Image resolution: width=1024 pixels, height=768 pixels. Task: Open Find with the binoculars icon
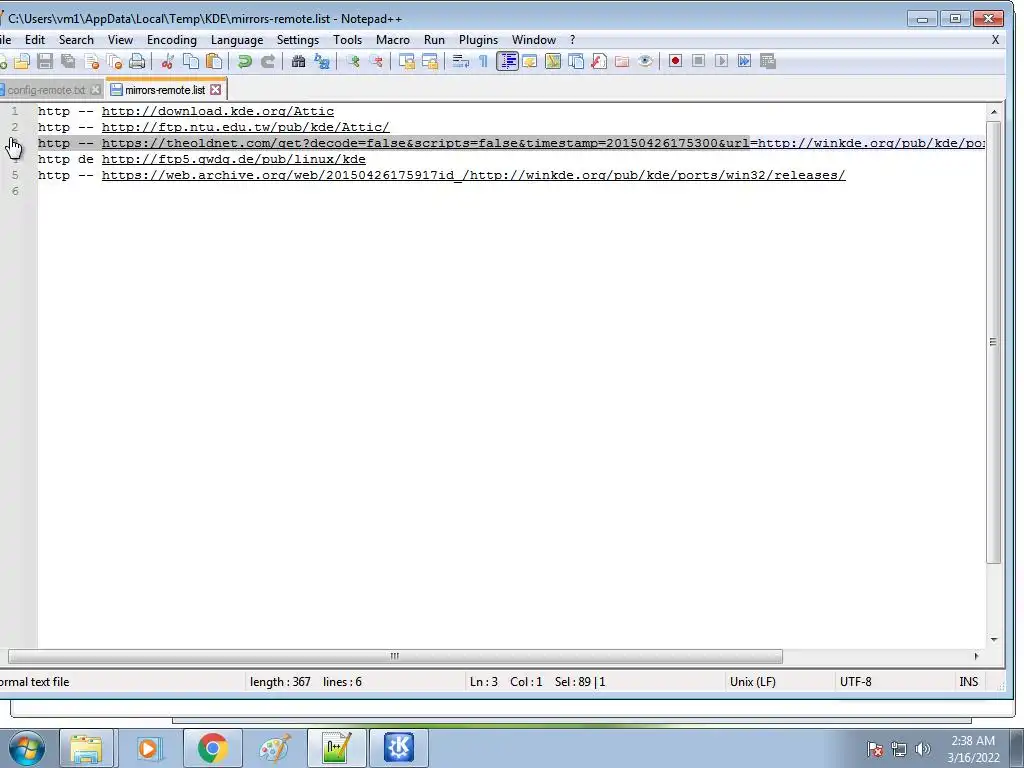point(298,61)
